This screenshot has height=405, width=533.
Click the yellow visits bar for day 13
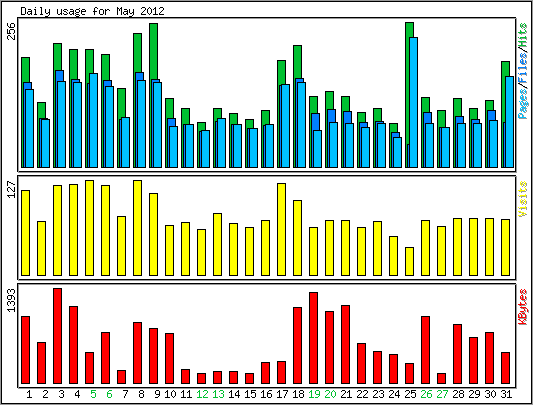click(x=218, y=244)
